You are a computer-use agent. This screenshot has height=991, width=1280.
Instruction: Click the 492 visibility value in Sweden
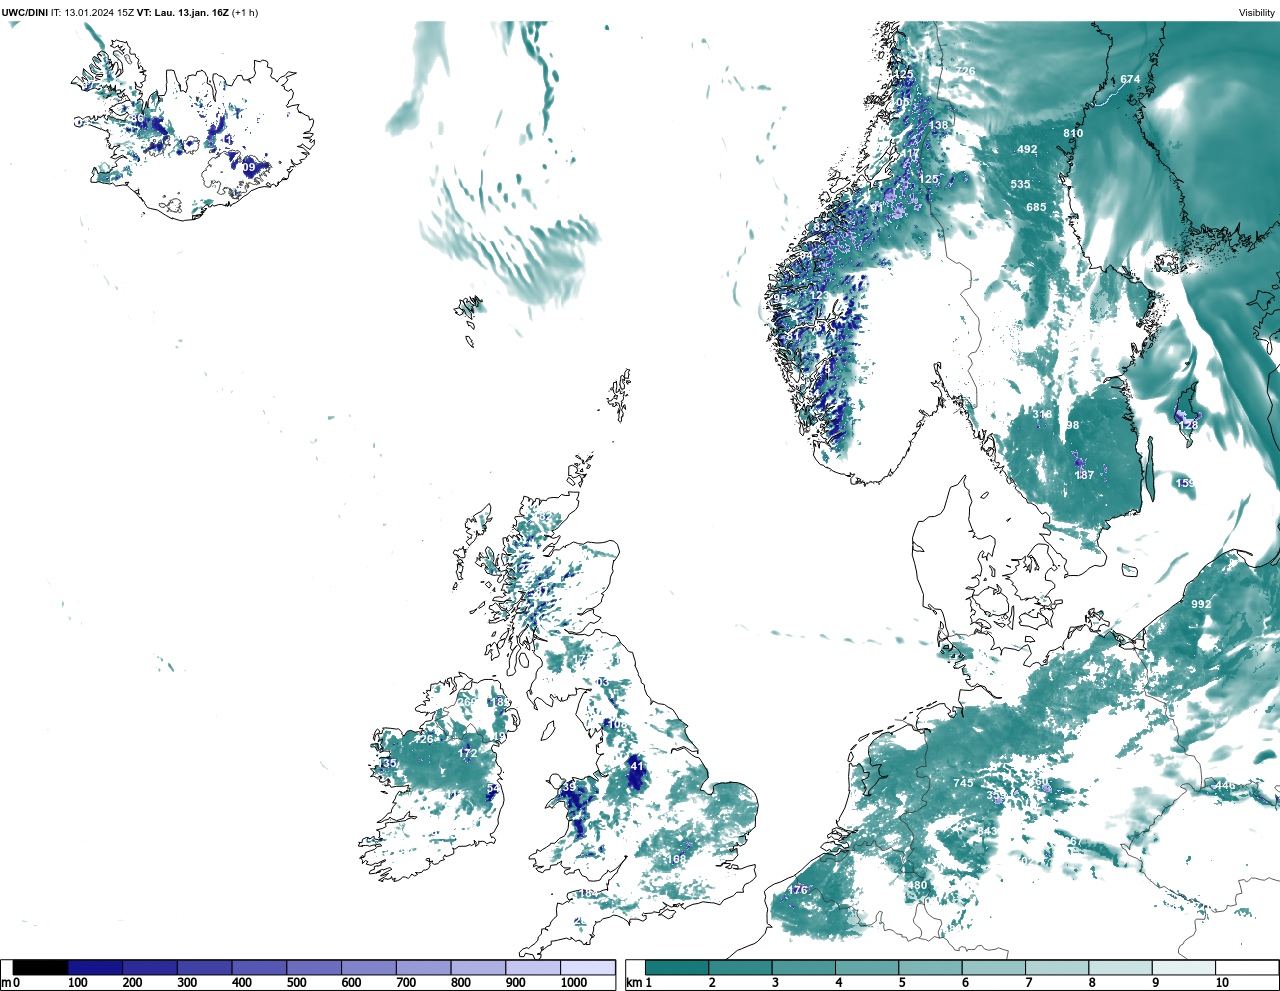1027,150
